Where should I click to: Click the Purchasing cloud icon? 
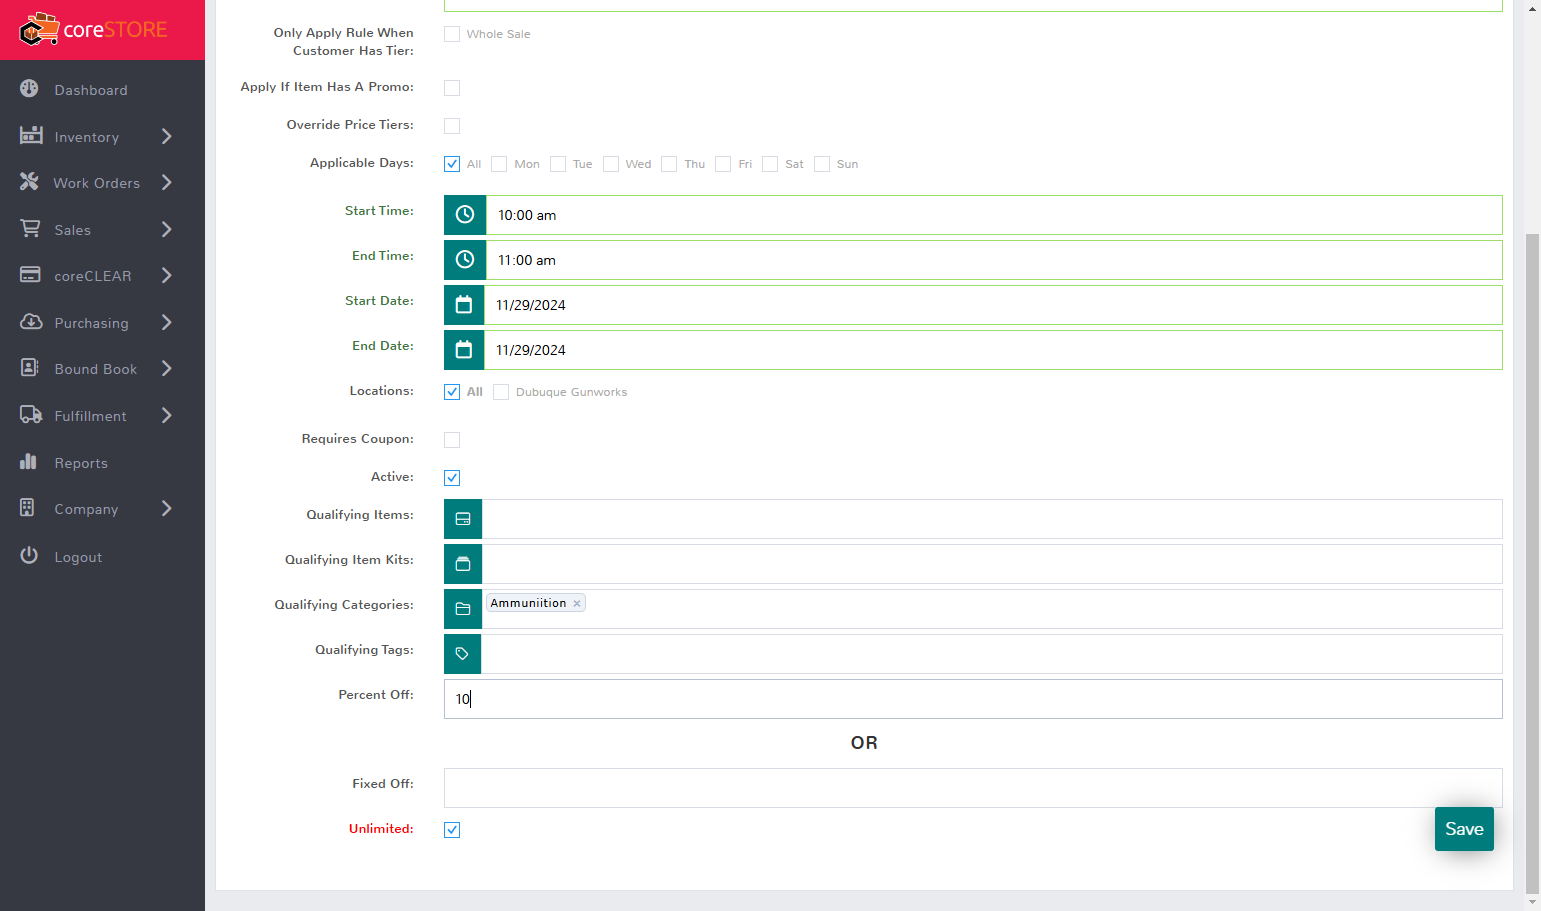point(31,322)
